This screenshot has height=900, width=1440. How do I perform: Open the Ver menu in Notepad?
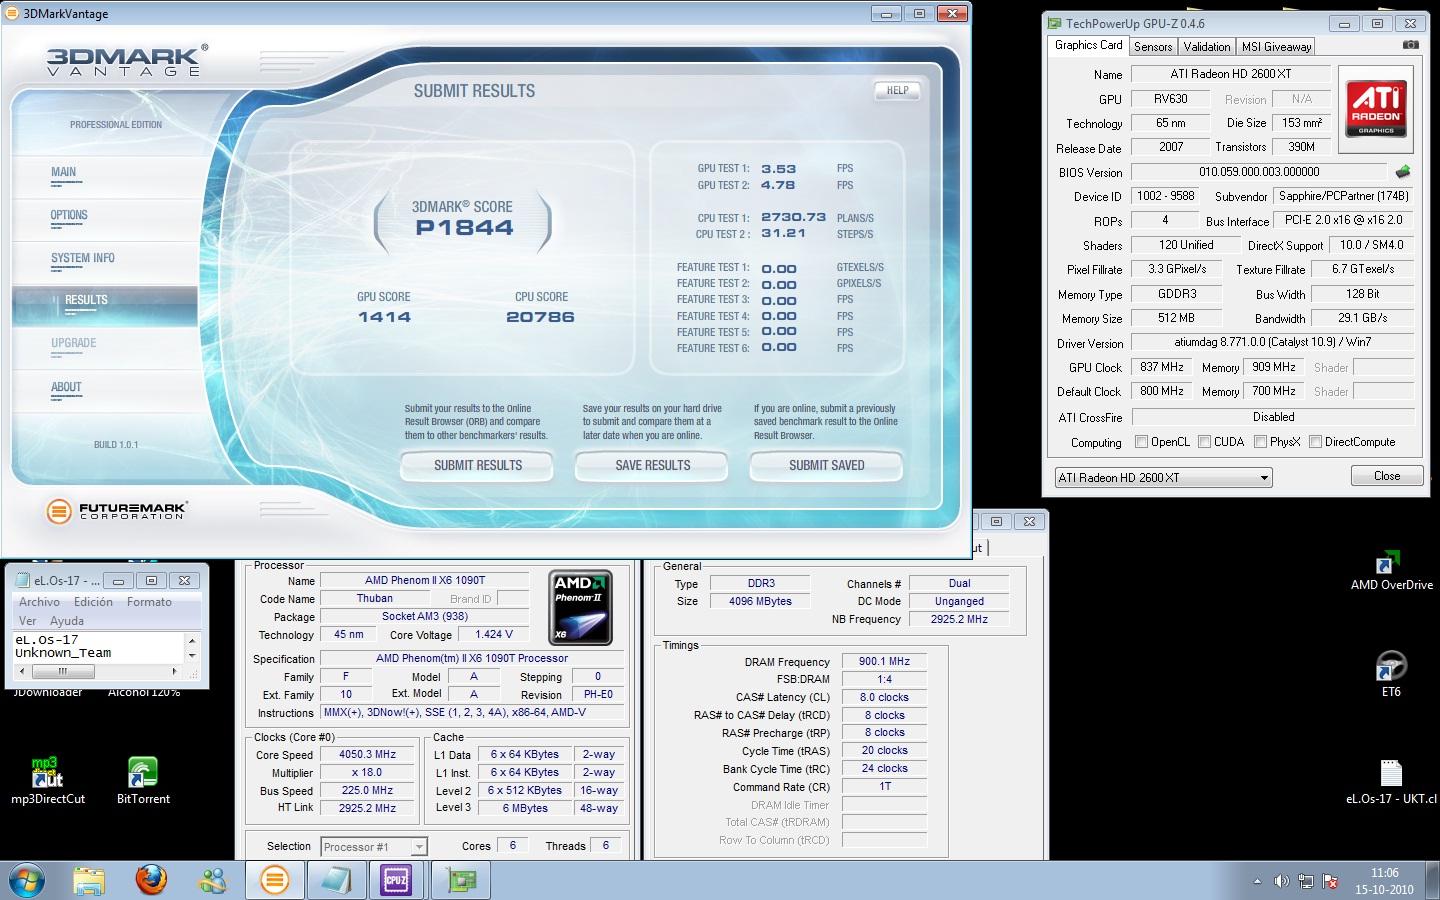[27, 620]
